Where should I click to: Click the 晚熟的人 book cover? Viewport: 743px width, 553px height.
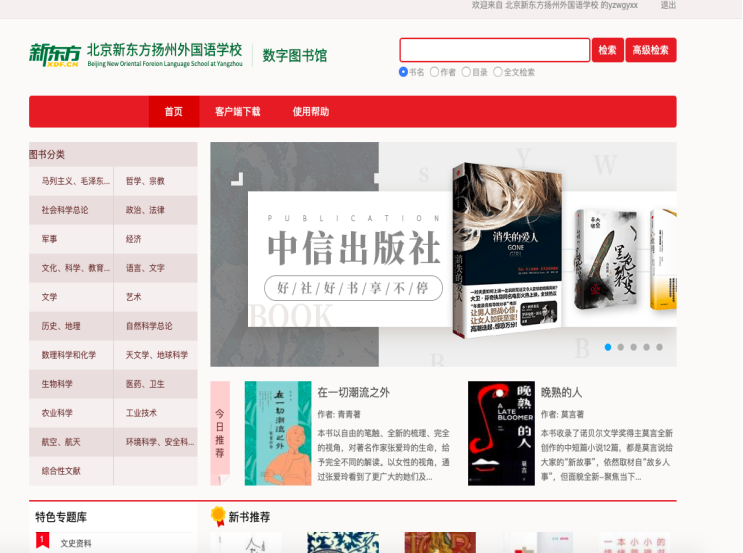501,433
